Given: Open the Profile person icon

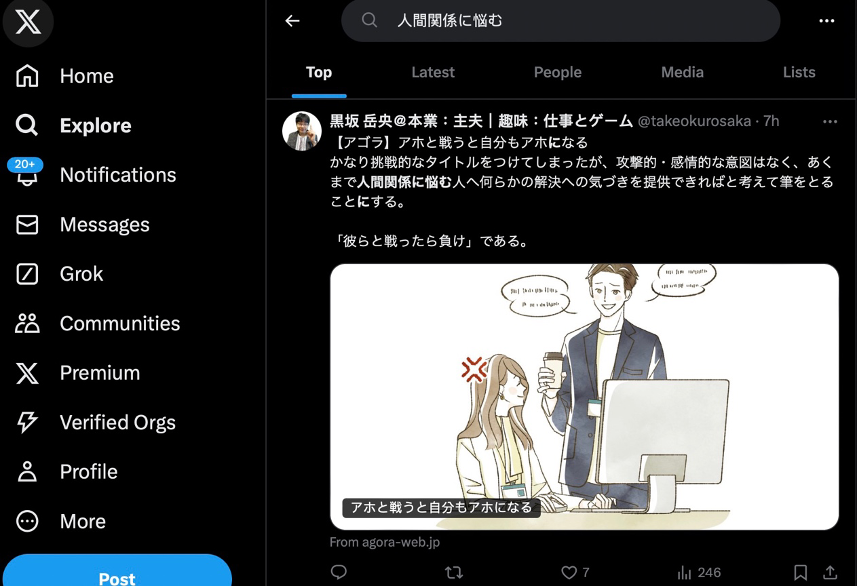Looking at the screenshot, I should tap(27, 472).
